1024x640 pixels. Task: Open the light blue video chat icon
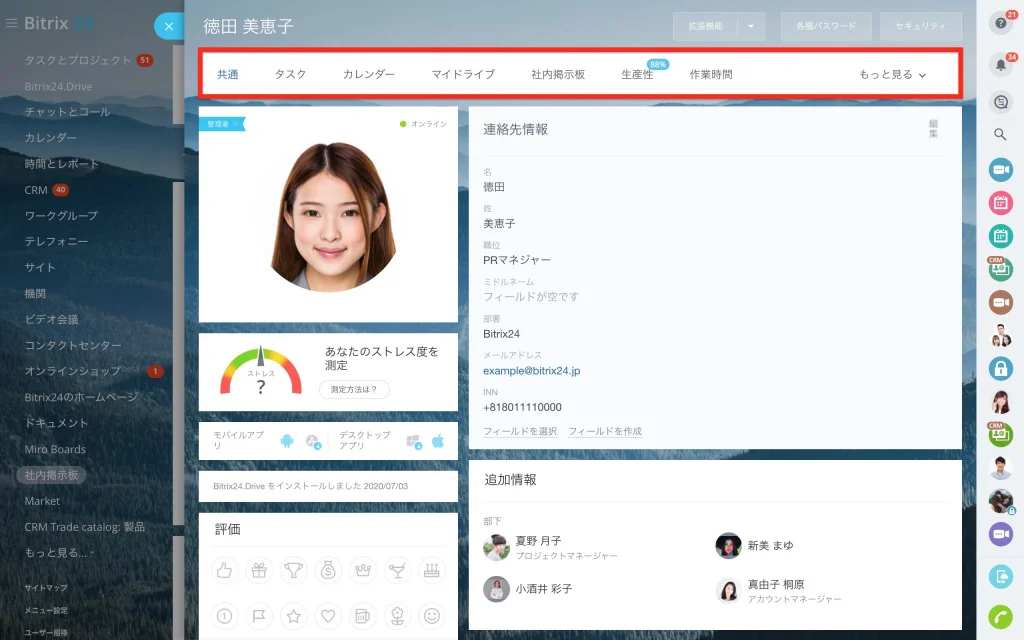1000,170
